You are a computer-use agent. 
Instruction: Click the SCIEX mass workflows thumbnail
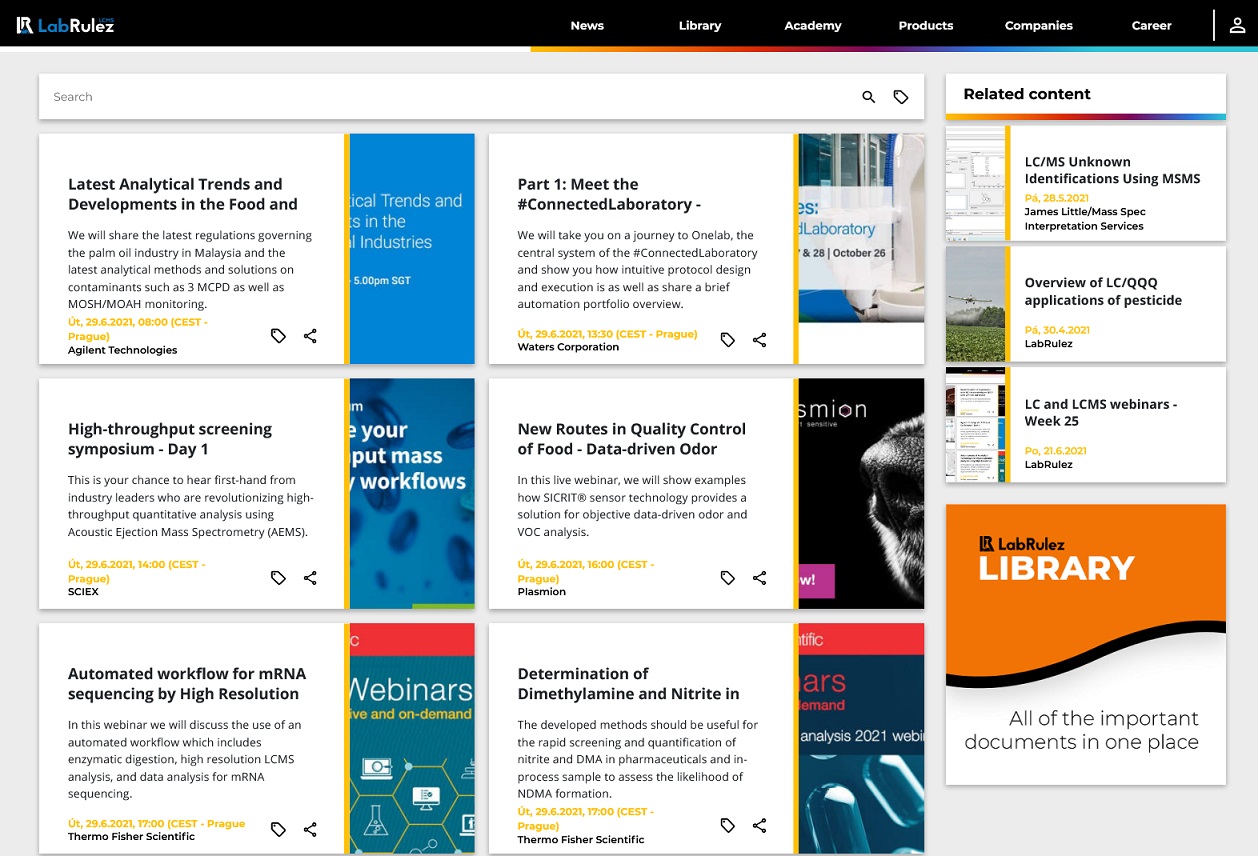[x=412, y=493]
